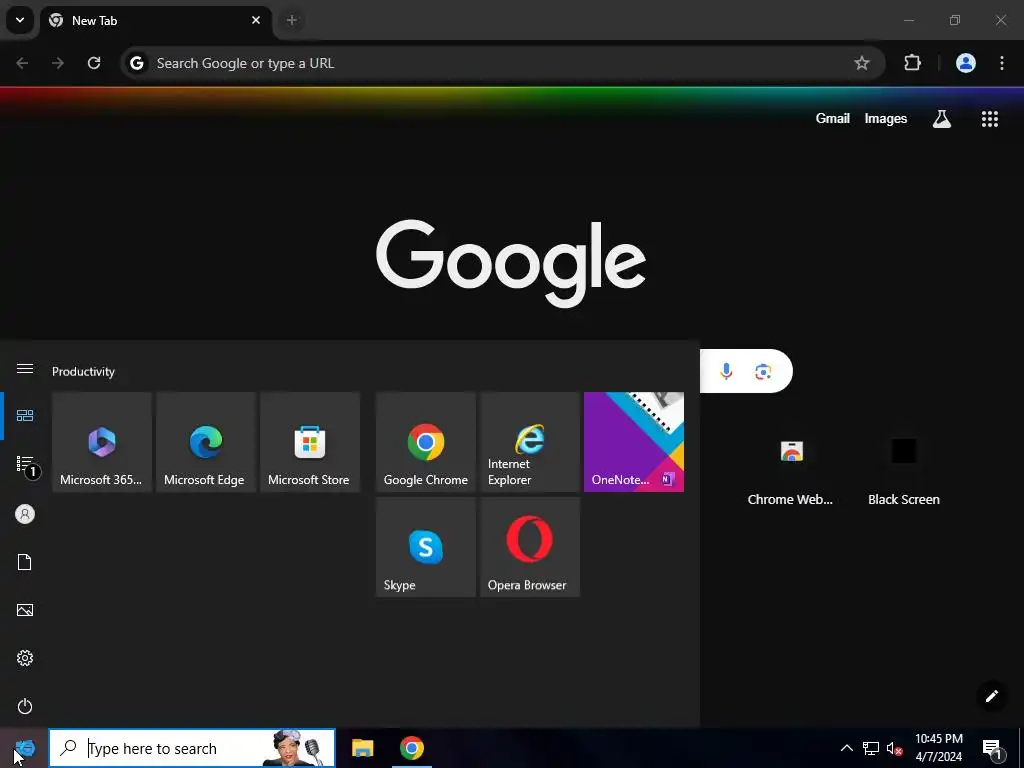Image resolution: width=1024 pixels, height=768 pixels.
Task: Launch Microsoft Edge tile
Action: (206, 442)
